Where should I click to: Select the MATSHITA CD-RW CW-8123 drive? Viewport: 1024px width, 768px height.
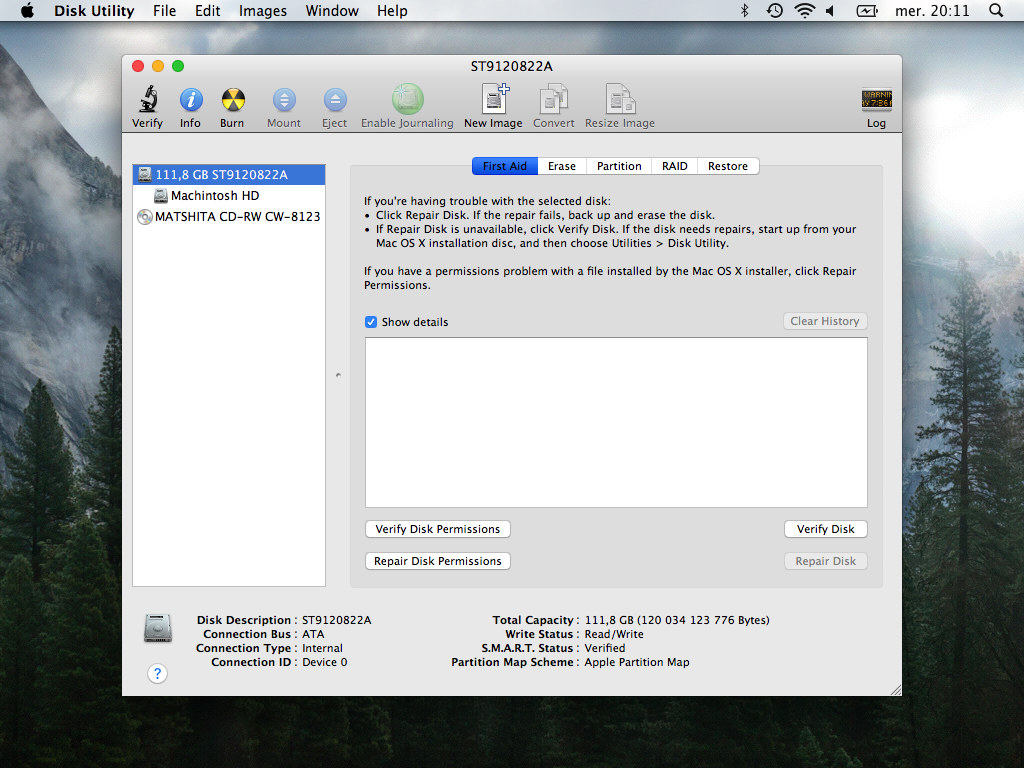coord(229,216)
